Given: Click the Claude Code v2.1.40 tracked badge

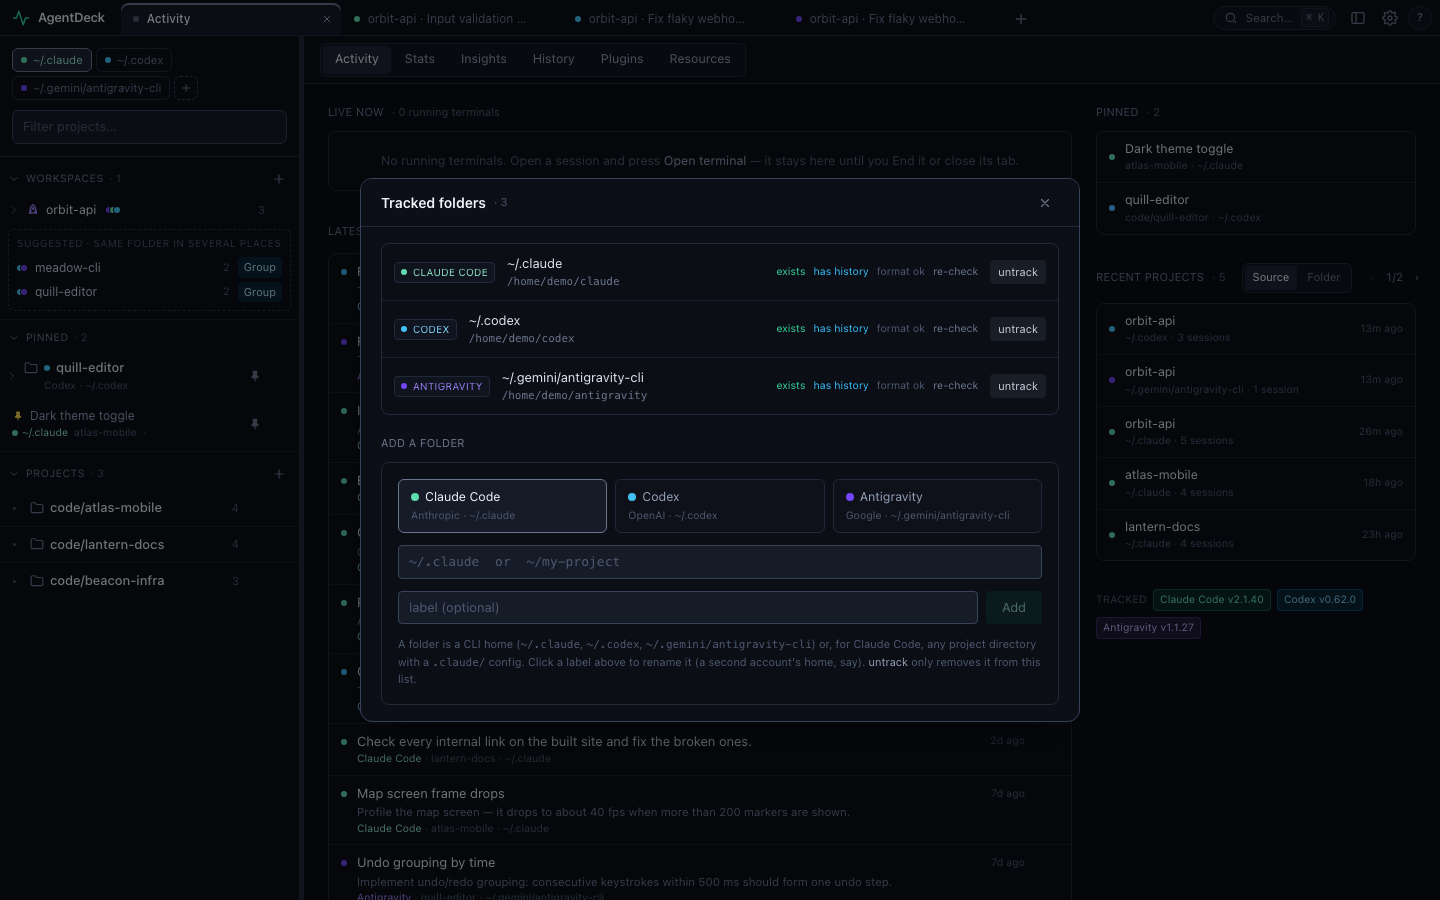Looking at the screenshot, I should point(1212,600).
